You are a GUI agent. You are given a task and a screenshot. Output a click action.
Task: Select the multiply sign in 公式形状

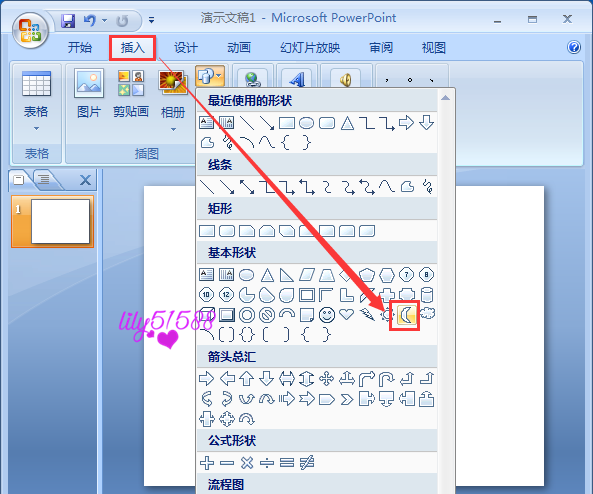pyautogui.click(x=247, y=463)
